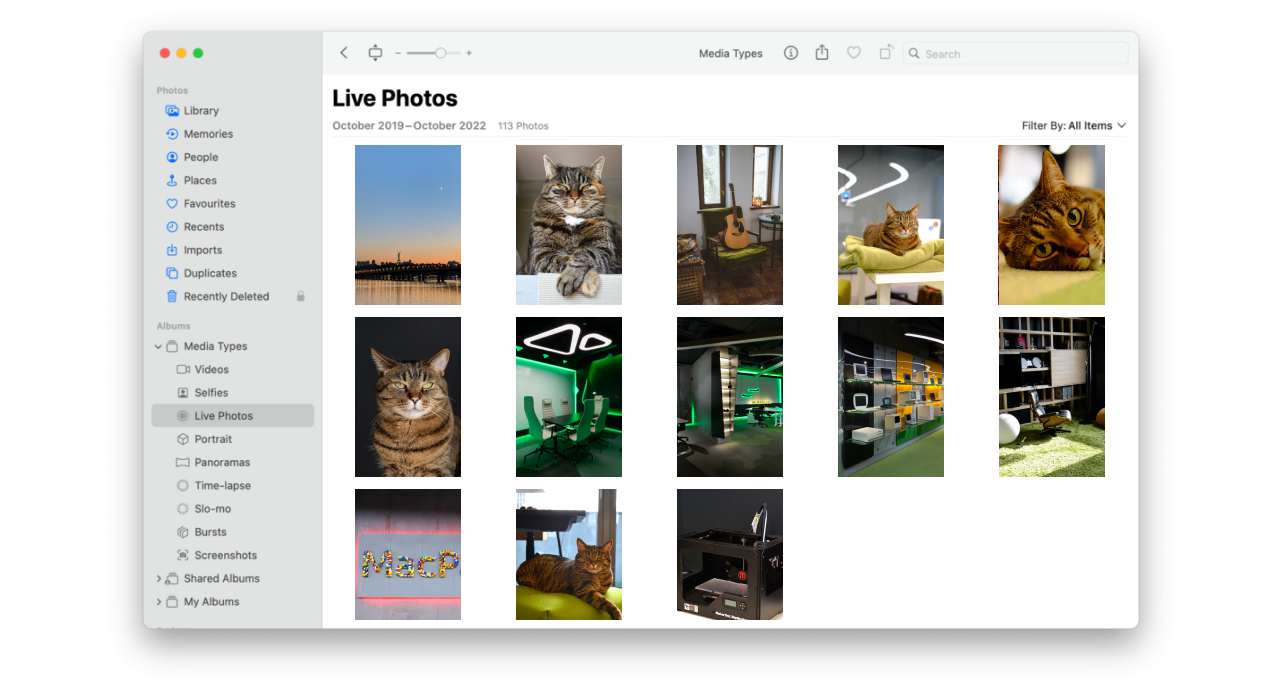The width and height of the screenshot is (1280, 690).
Task: Click the Screenshots album icon
Action: [x=183, y=555]
